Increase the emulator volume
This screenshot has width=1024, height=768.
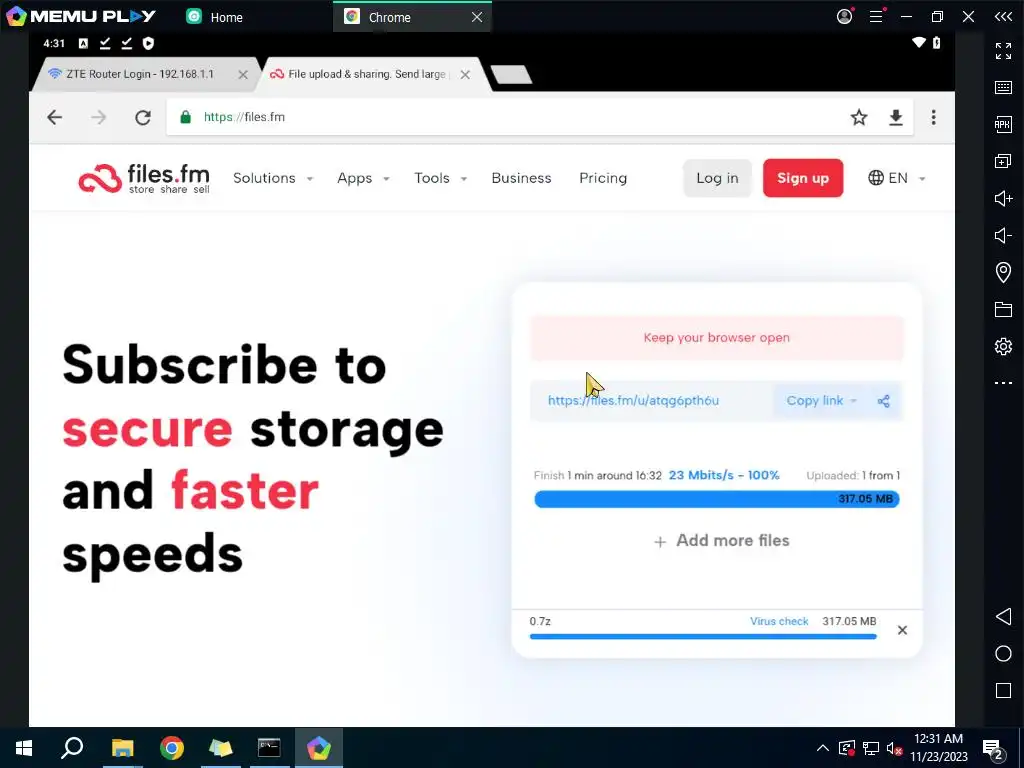(x=1003, y=199)
